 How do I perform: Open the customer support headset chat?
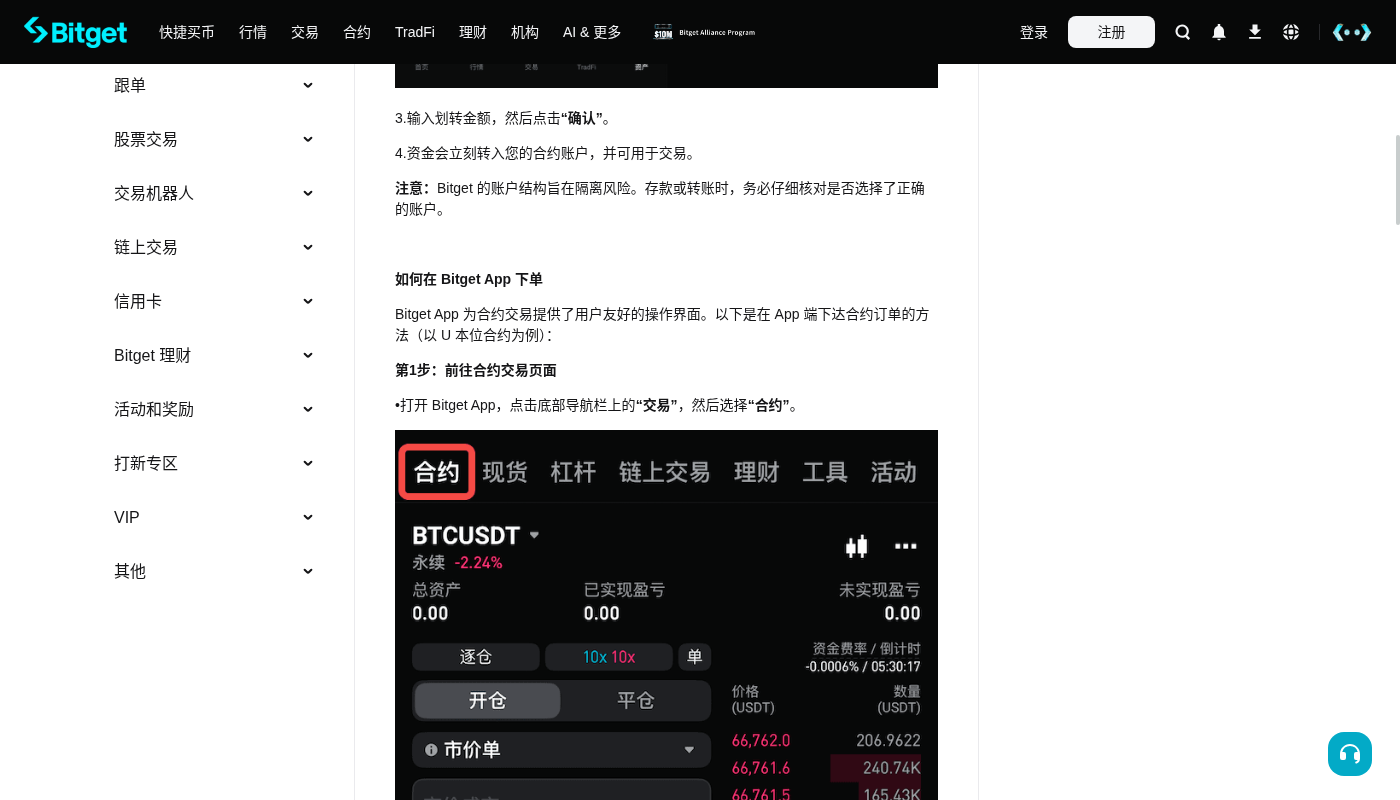[x=1350, y=754]
